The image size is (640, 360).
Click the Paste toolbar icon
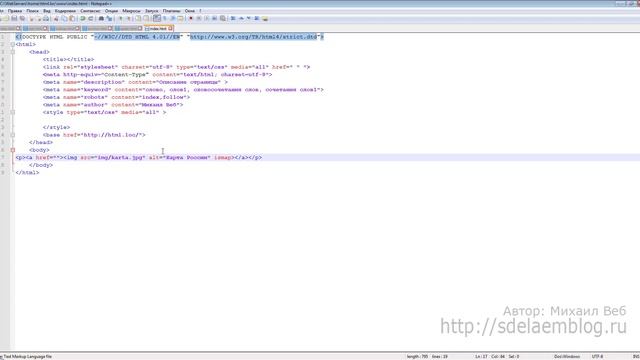tap(72, 18)
